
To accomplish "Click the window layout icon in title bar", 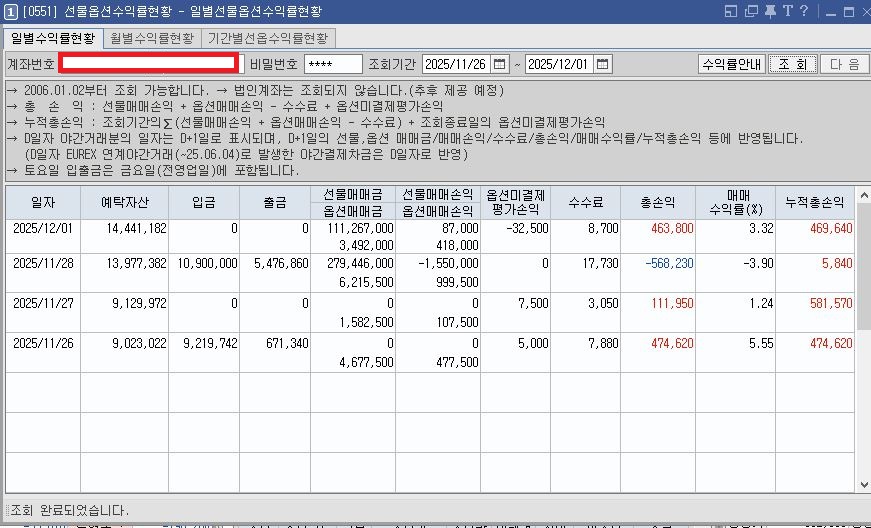I will coord(730,11).
